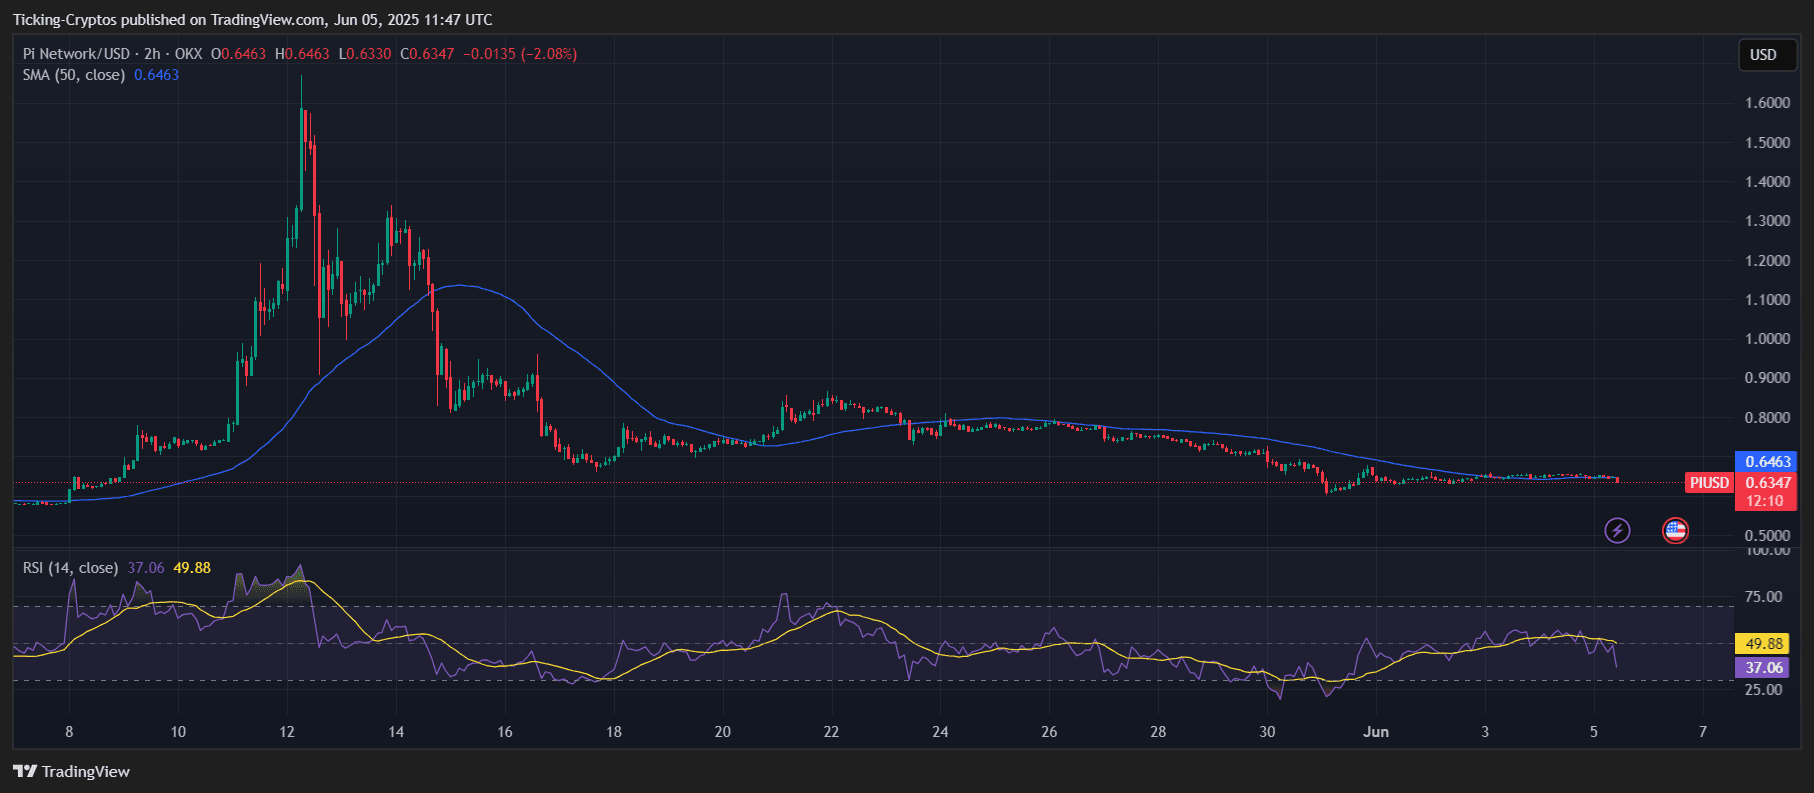Click the Jun label on time axis
This screenshot has height=793, width=1814.
(1376, 732)
